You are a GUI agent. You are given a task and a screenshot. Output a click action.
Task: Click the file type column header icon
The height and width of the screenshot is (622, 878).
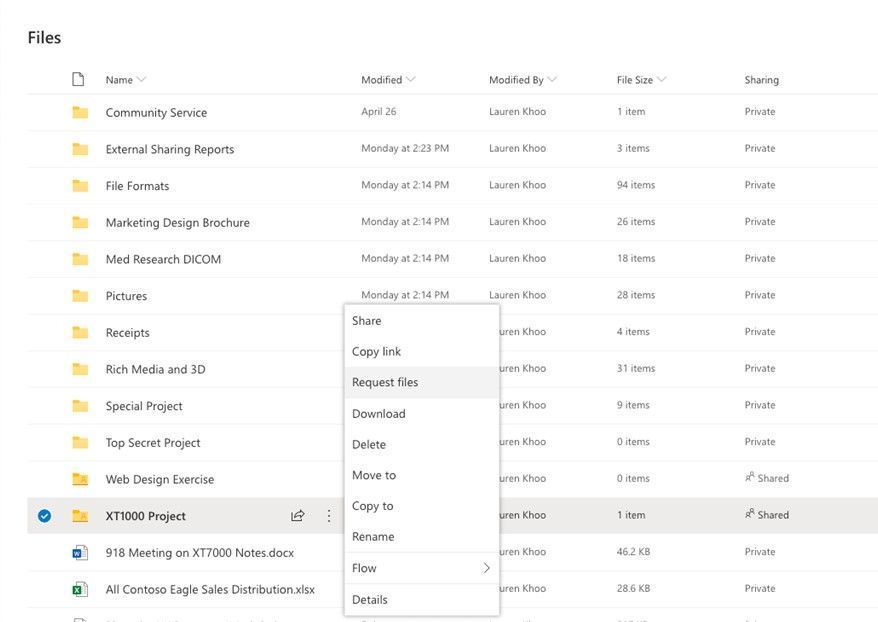78,79
